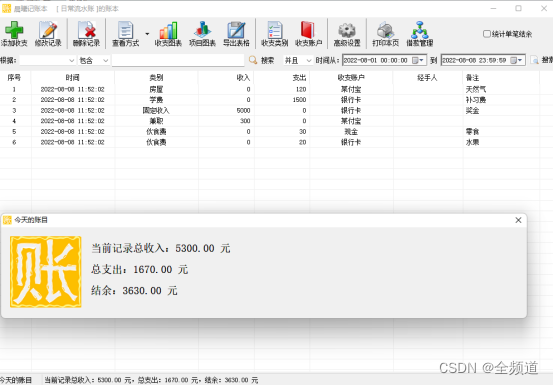Open the start date calendar dropdown
Screen dimensions: 554x385
point(418,60)
